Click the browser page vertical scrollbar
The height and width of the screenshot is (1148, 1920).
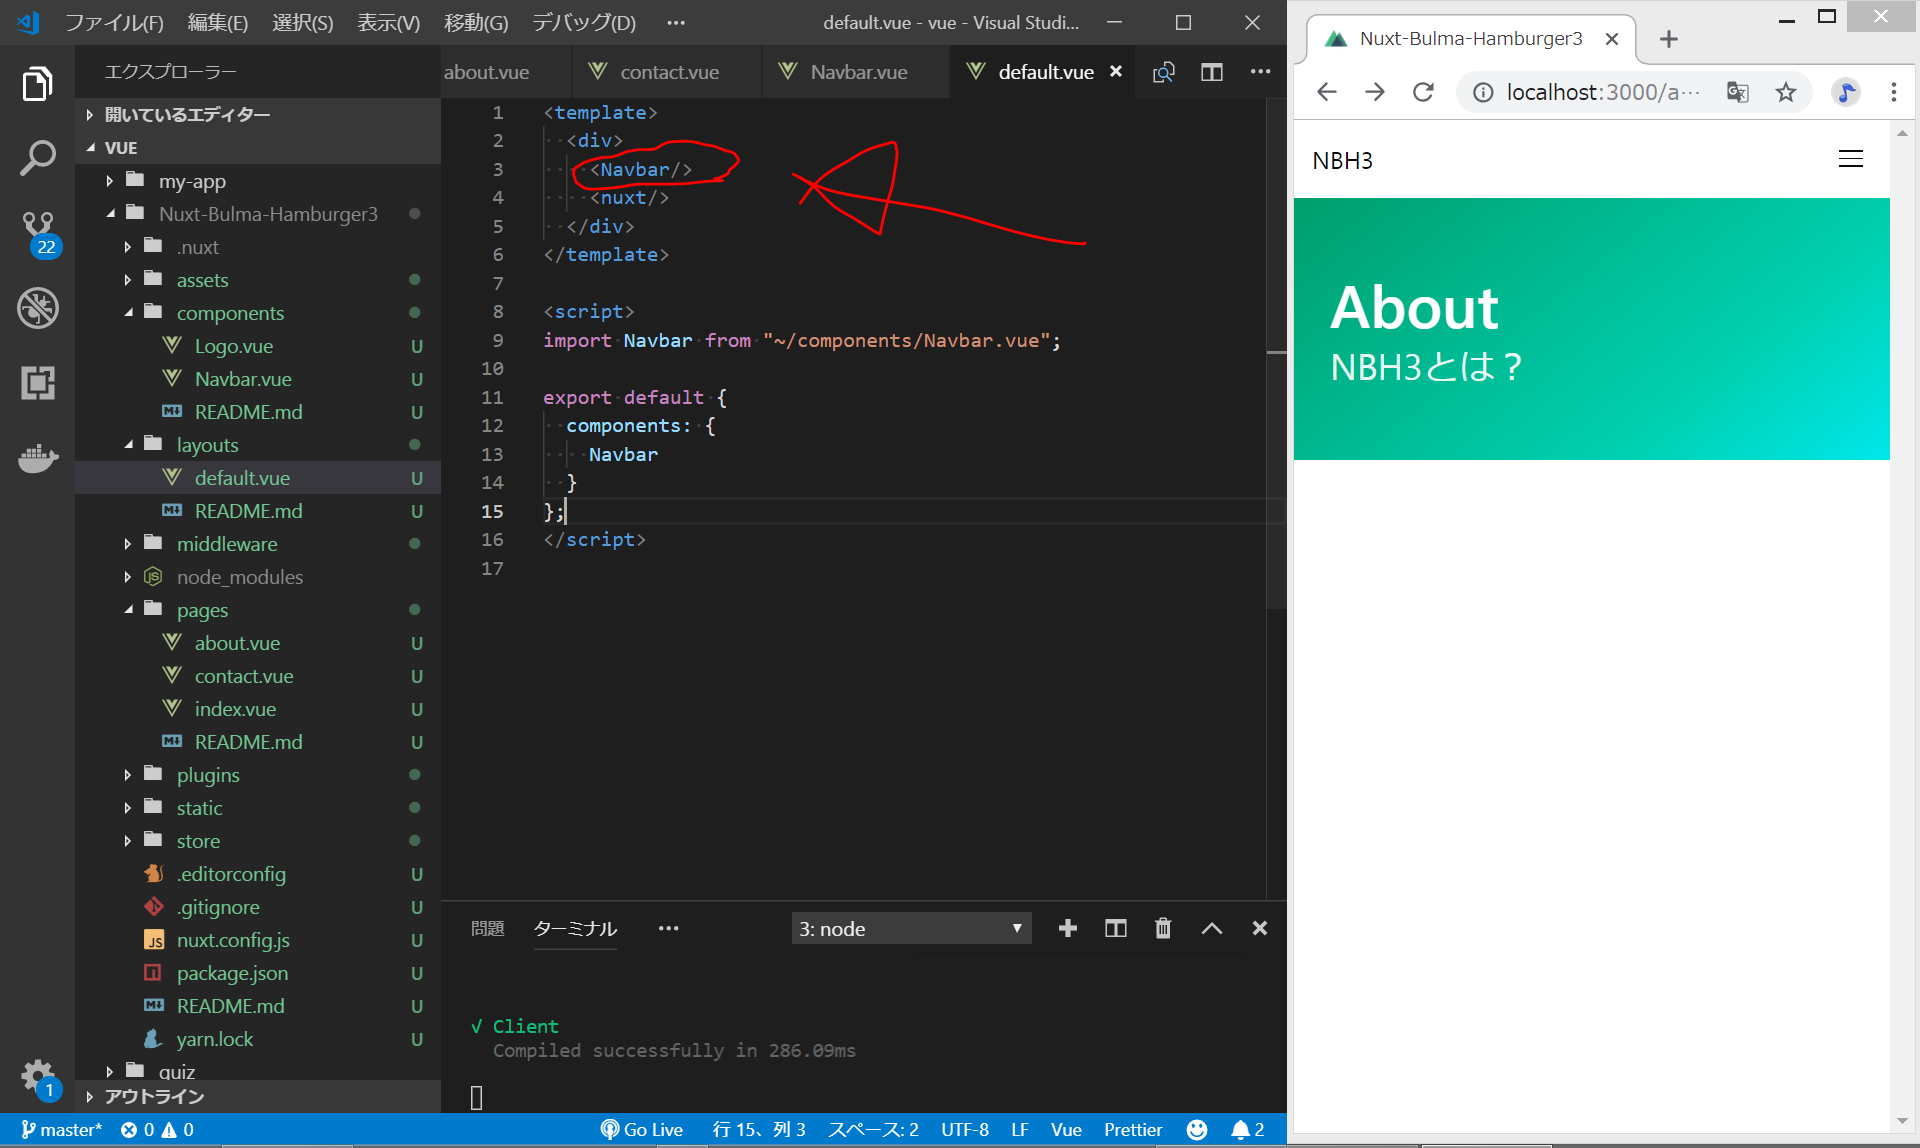tap(1902, 625)
